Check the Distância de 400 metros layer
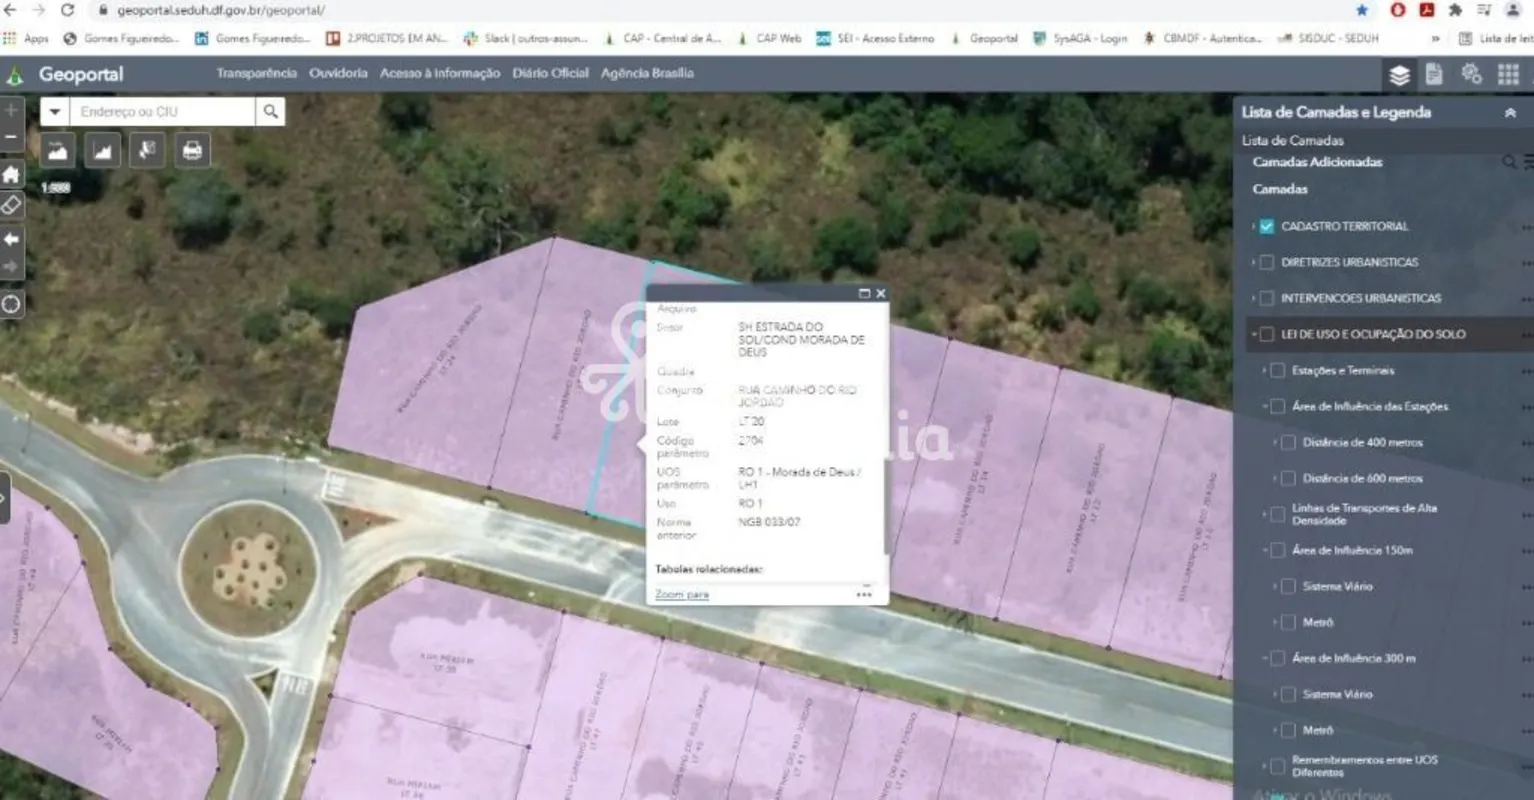Screen dimensions: 1534x800 click(1288, 443)
